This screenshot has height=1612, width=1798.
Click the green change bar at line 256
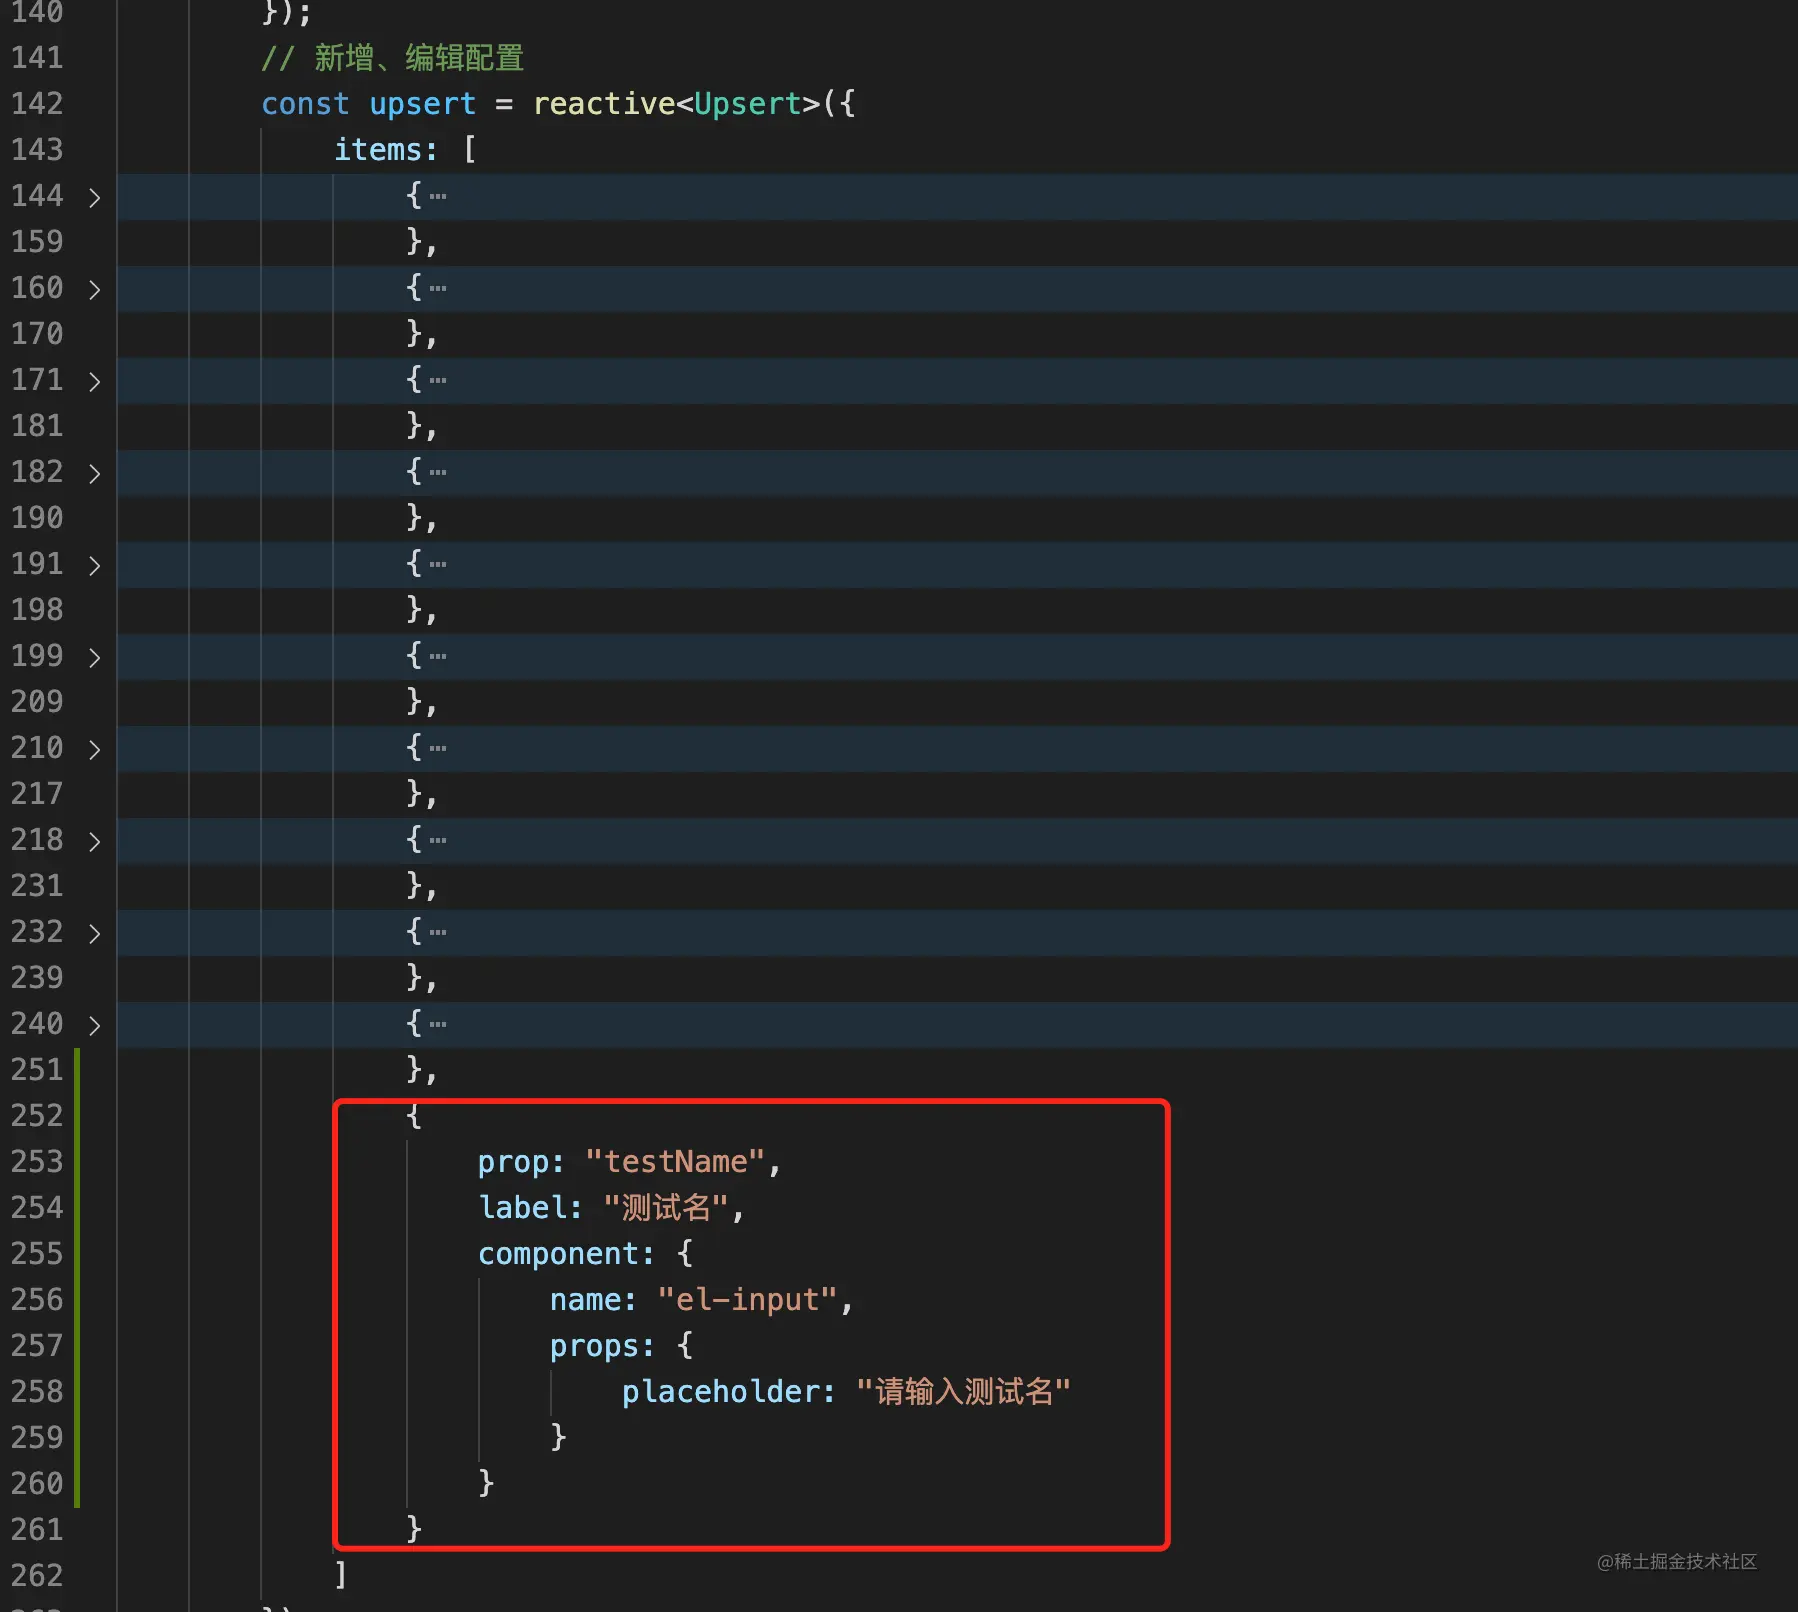(x=77, y=1299)
